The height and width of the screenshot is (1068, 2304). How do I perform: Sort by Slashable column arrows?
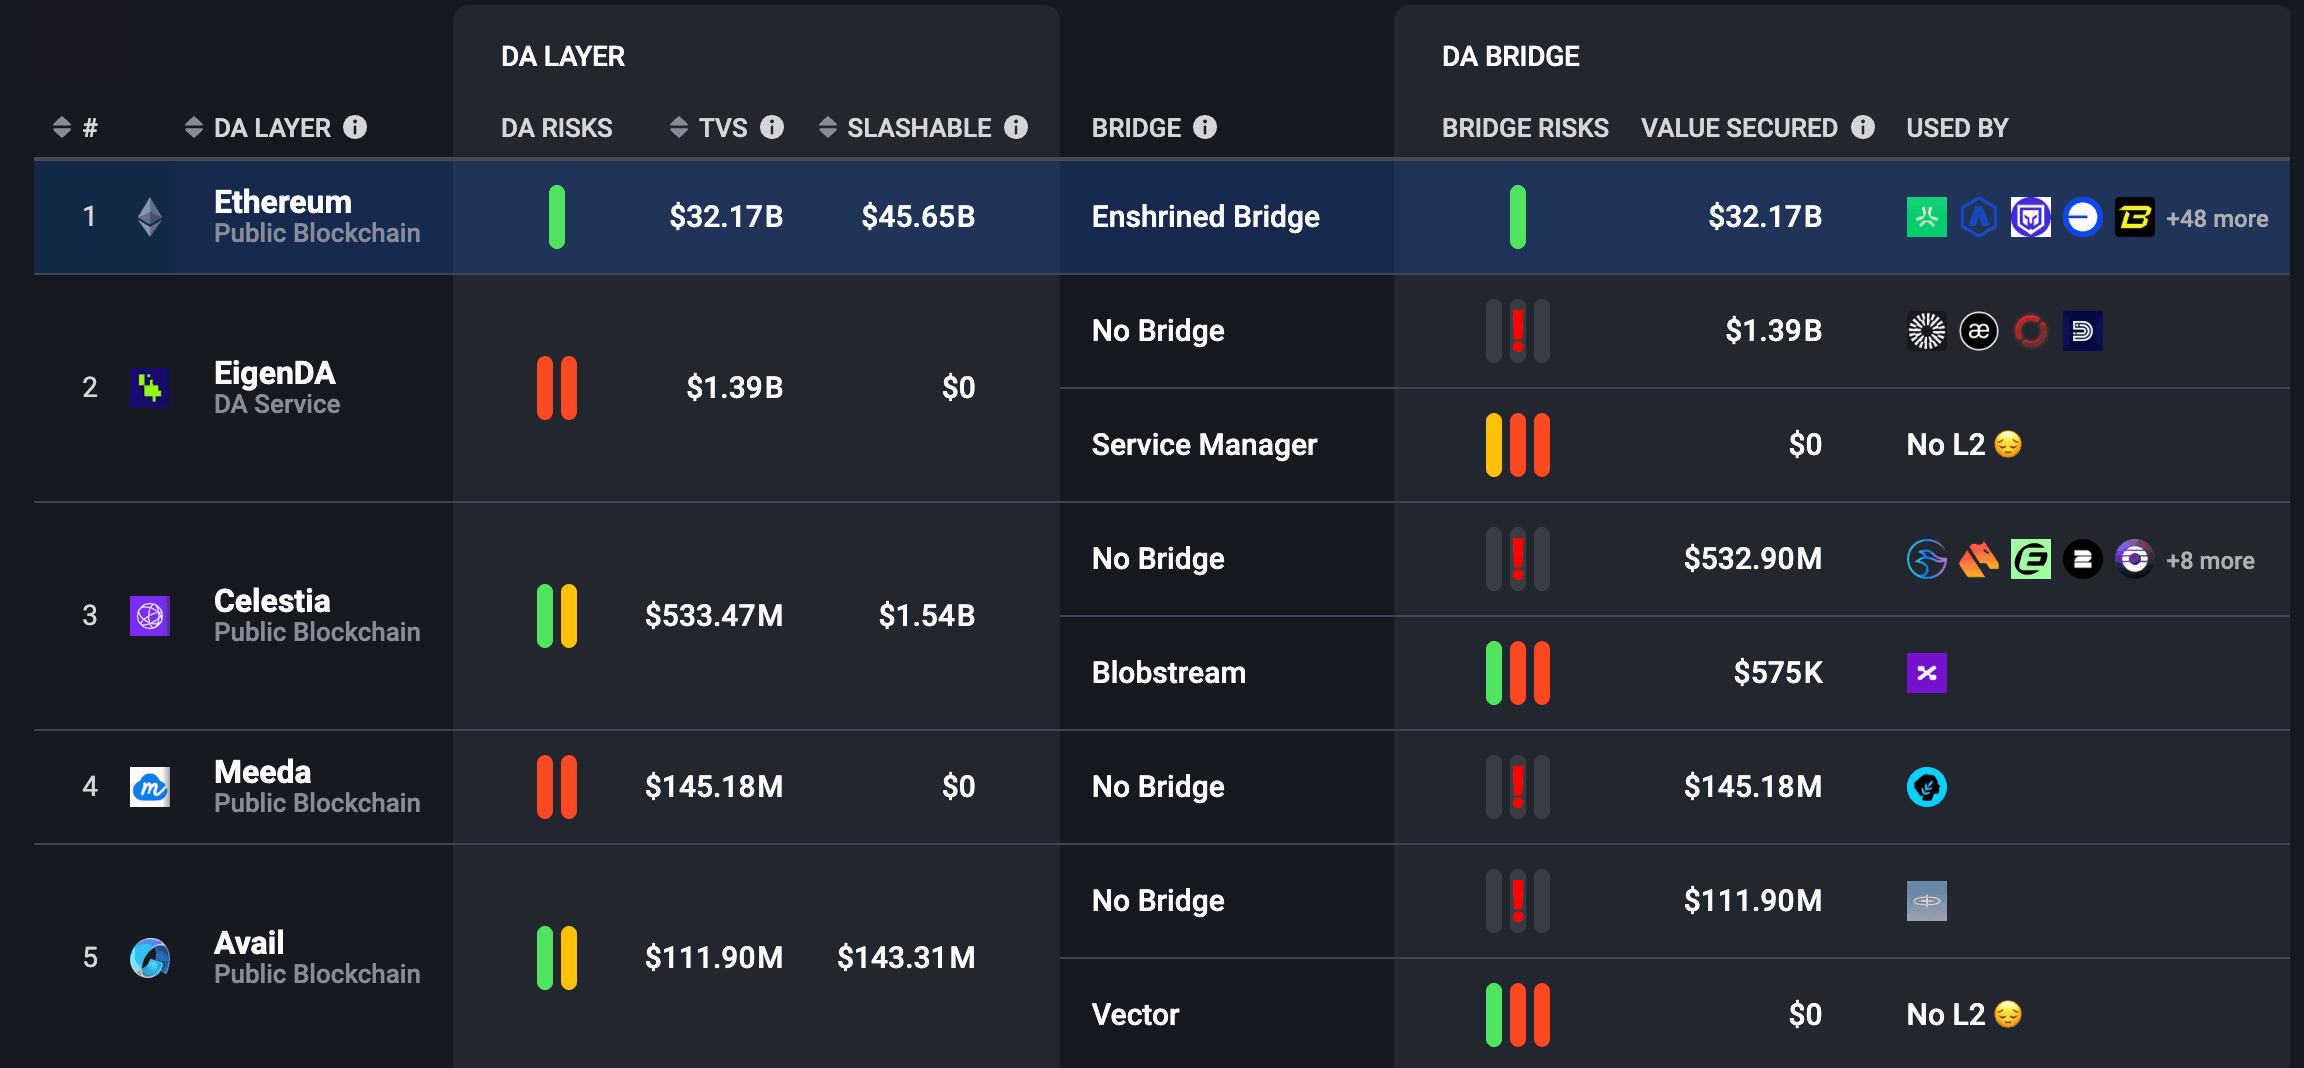point(828,127)
